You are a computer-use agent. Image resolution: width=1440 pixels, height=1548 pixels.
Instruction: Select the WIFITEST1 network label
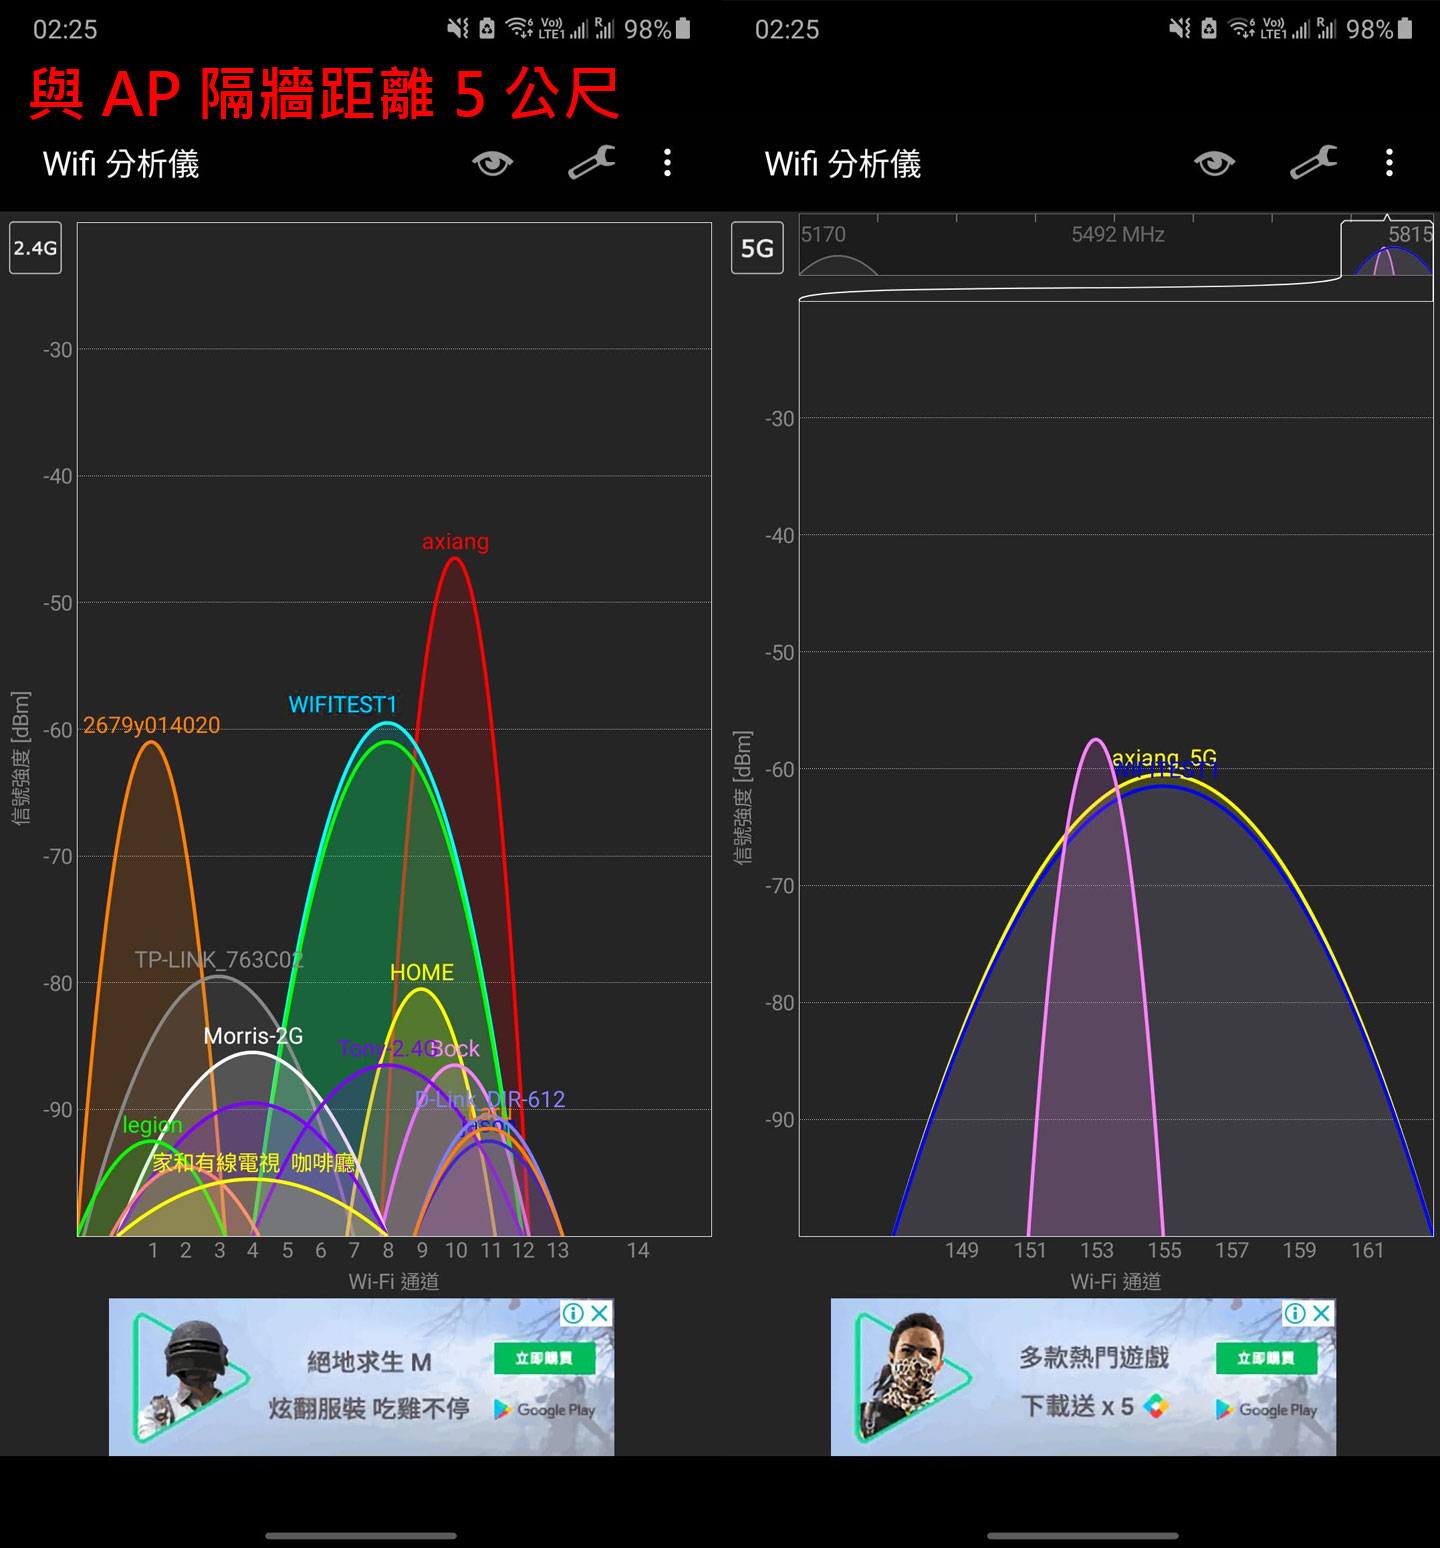click(341, 704)
